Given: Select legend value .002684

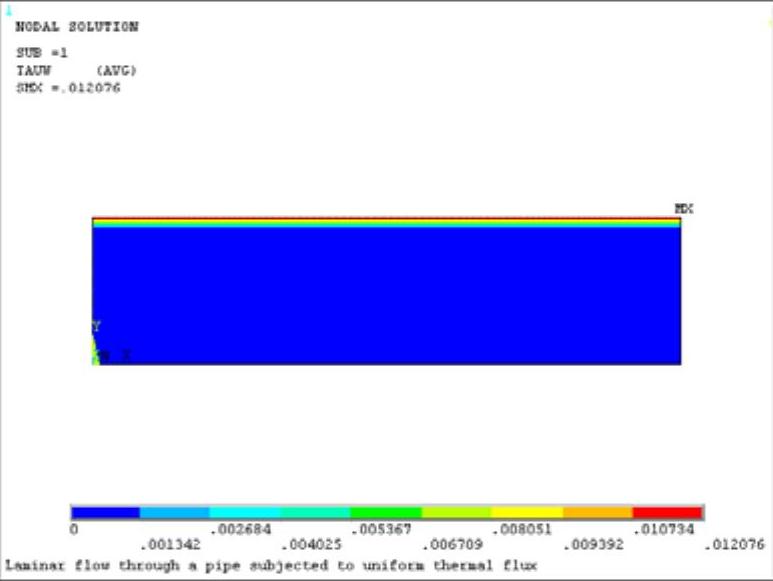Looking at the screenshot, I should (x=241, y=530).
